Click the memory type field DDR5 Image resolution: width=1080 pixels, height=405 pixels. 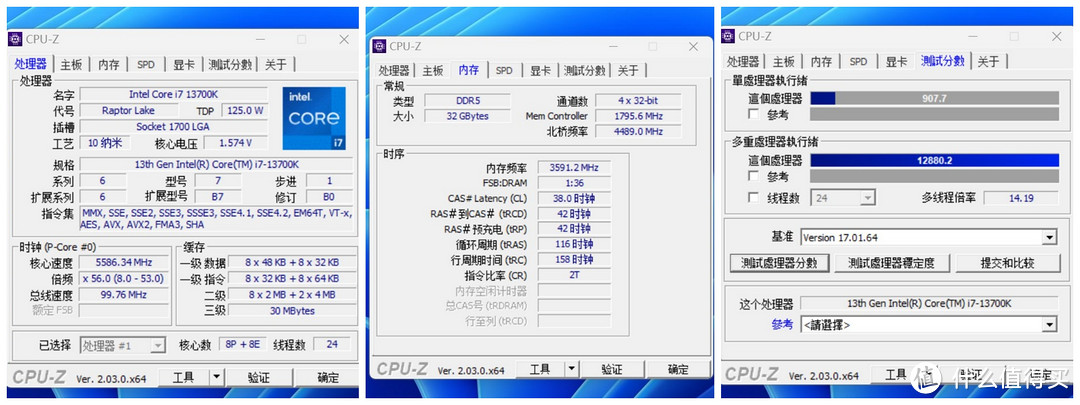coord(467,101)
